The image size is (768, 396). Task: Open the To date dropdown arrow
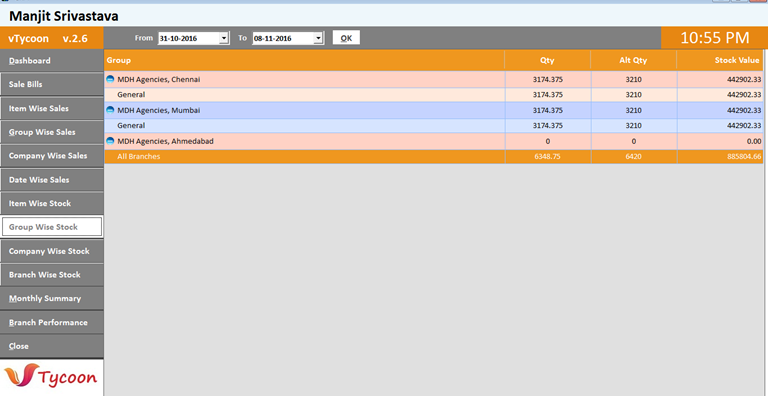point(319,38)
